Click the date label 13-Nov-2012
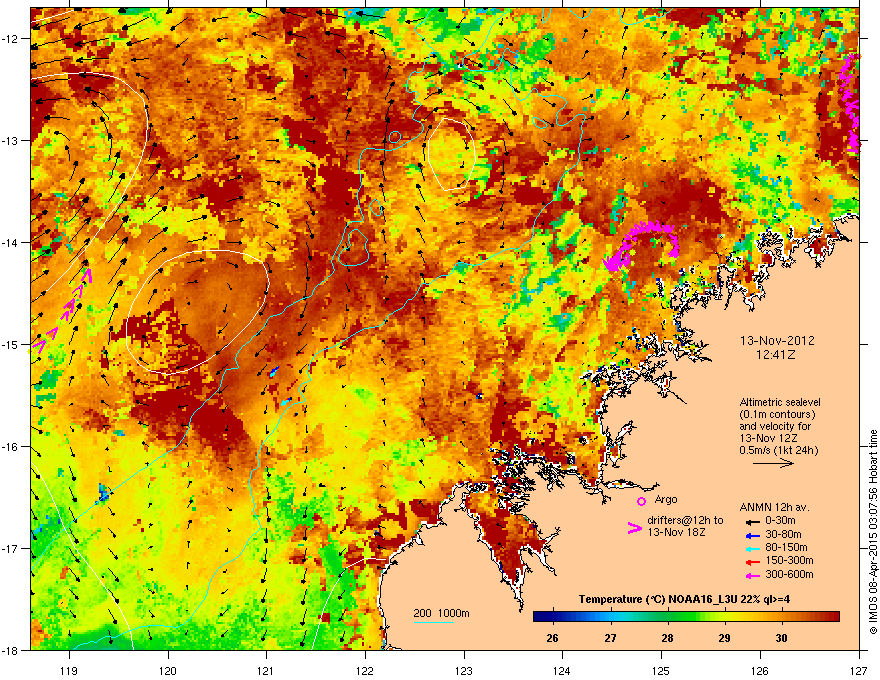Screen dimensions: 880x680 pos(777,341)
